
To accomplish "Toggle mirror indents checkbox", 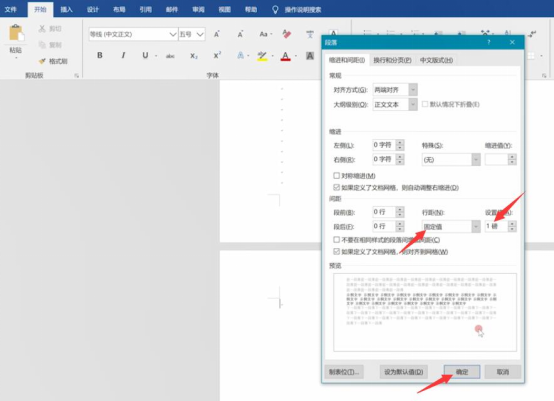I will 336,176.
